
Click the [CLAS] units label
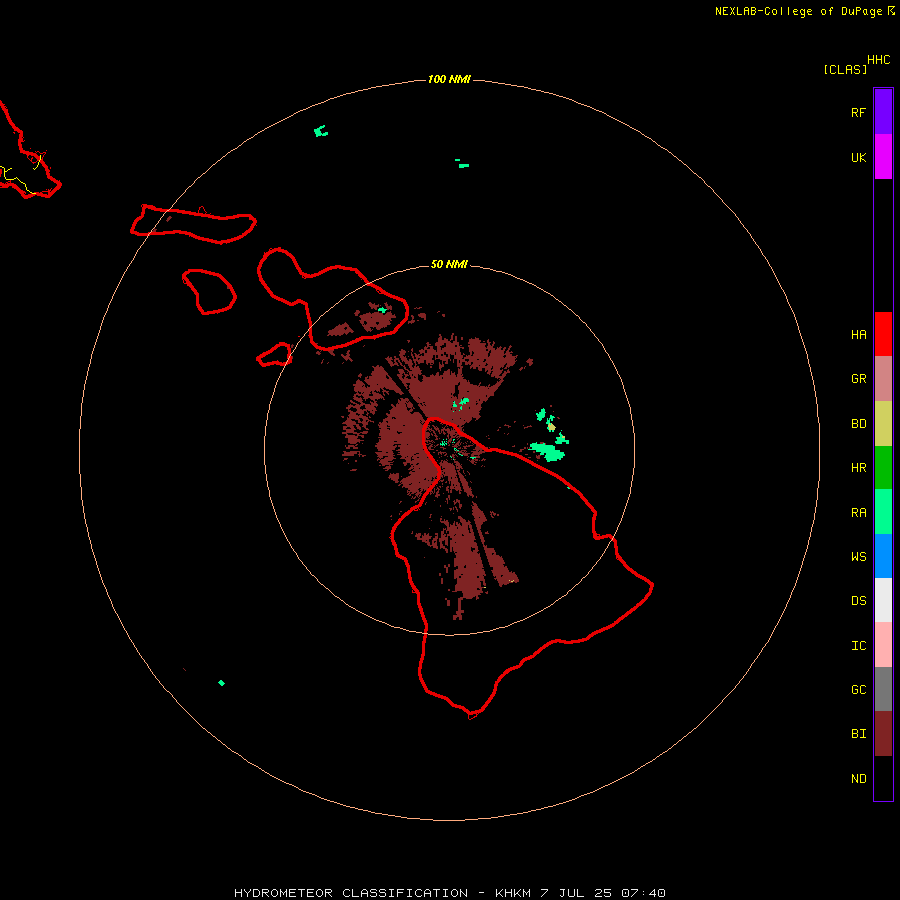pos(845,69)
